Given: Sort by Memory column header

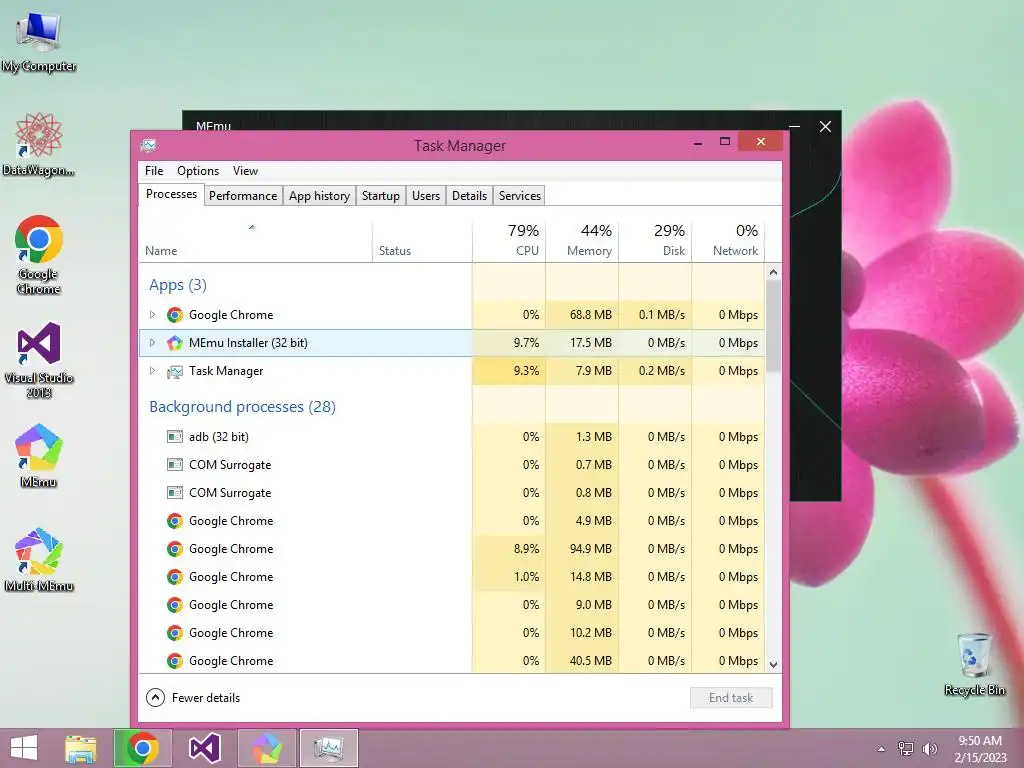Looking at the screenshot, I should click(582, 240).
